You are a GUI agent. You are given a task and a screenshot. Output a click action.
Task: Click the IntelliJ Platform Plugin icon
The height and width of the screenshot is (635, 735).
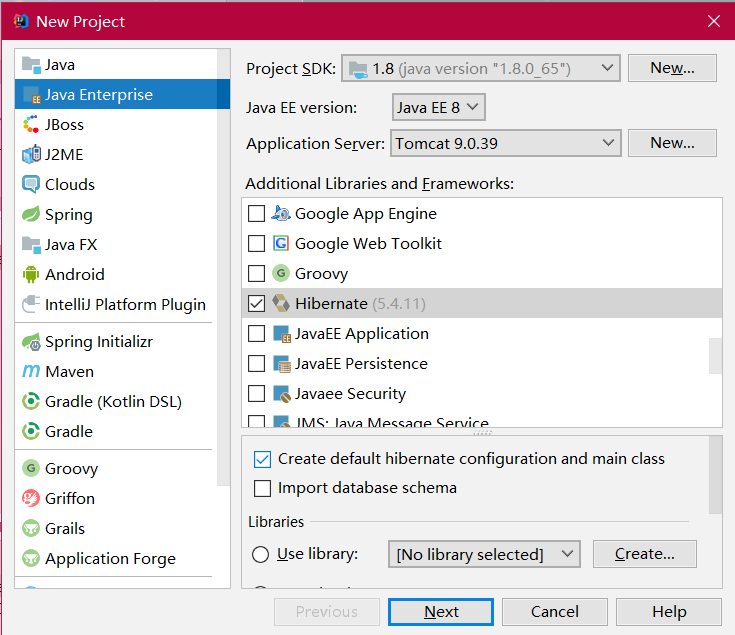[31, 305]
